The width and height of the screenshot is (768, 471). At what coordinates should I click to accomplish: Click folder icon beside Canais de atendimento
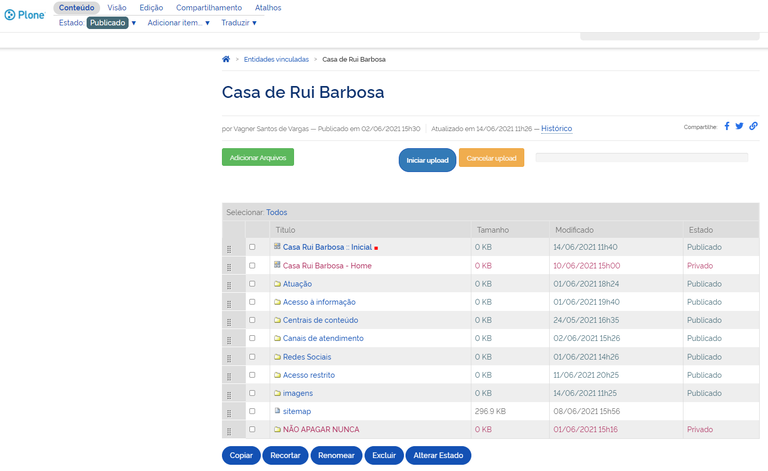(277, 338)
